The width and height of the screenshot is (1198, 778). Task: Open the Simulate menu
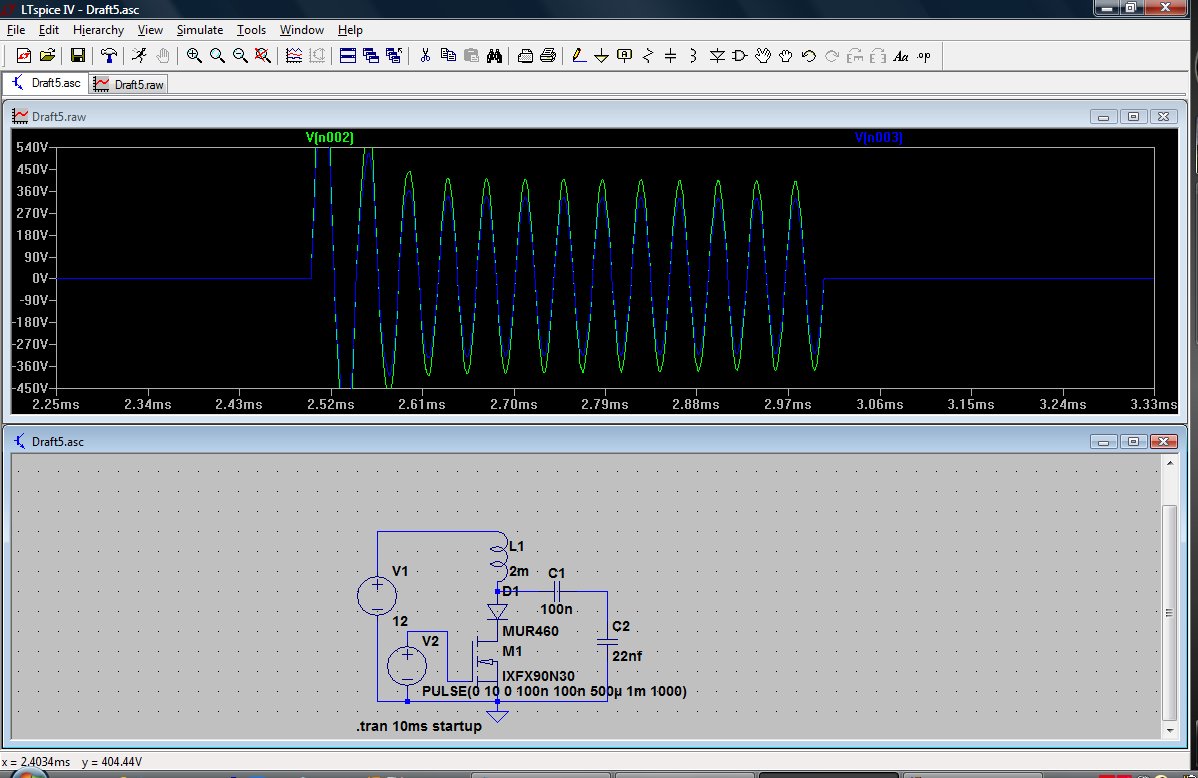pos(200,30)
